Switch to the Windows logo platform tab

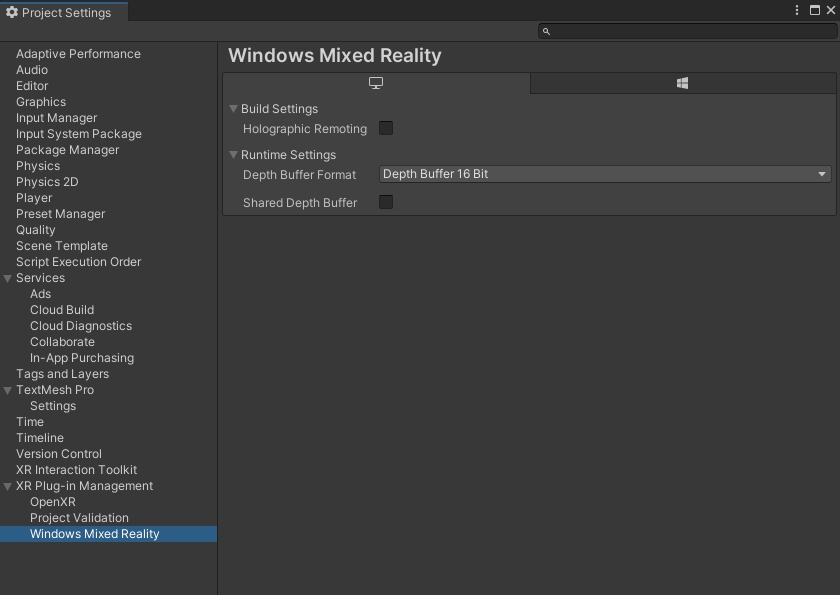682,83
